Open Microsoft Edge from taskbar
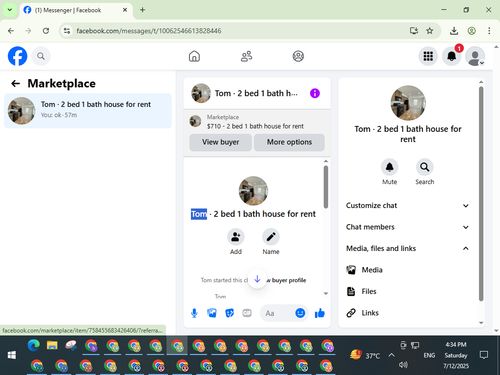Screen dimensions: 500x375 coord(33,345)
